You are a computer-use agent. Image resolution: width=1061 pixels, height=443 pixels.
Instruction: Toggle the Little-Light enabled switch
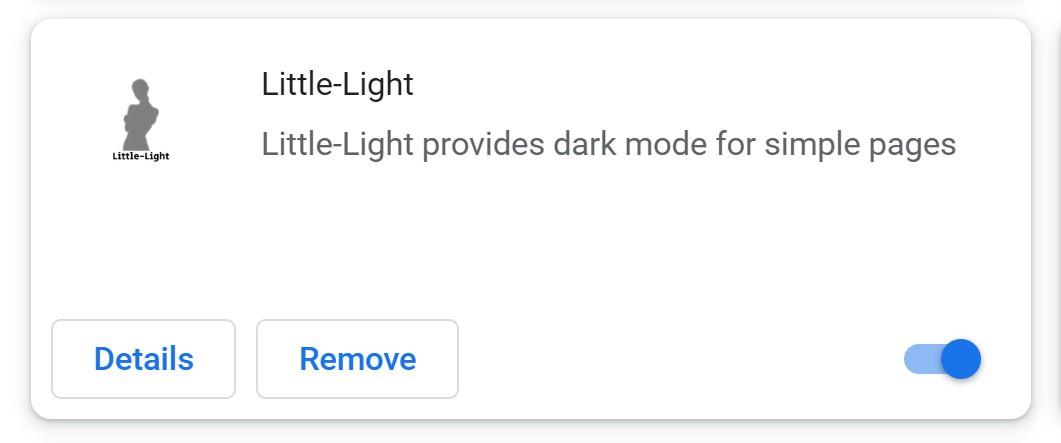[942, 359]
